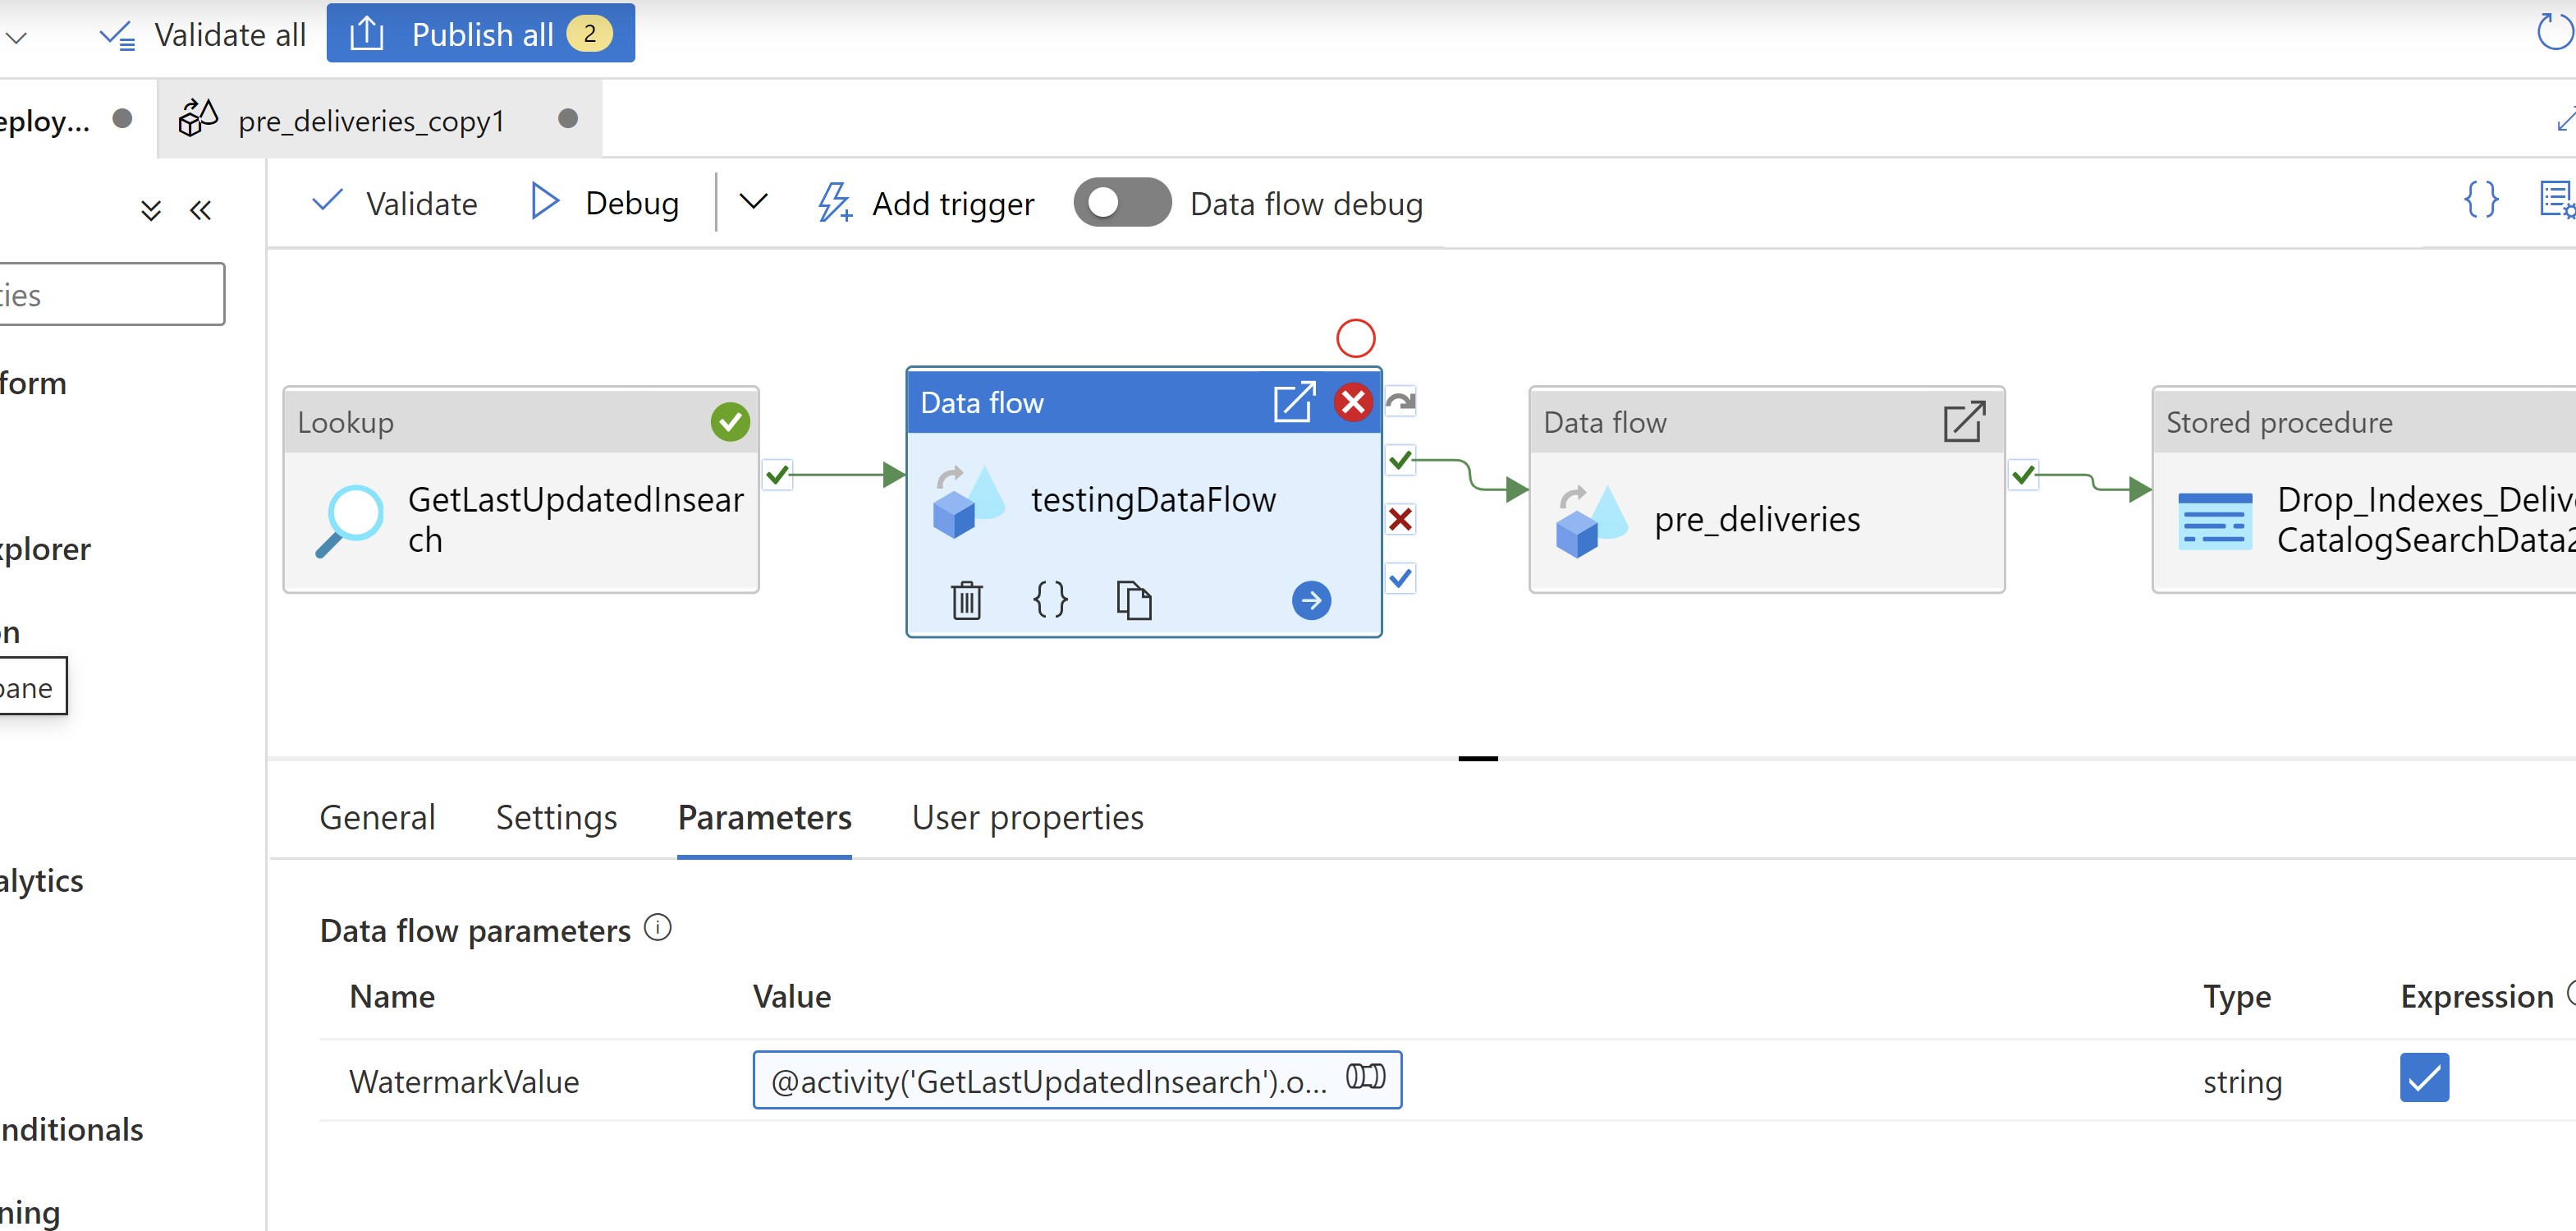Click upon-completion blue check connector on testingDataFlow
Image resolution: width=2576 pixels, height=1231 pixels.
(1401, 578)
